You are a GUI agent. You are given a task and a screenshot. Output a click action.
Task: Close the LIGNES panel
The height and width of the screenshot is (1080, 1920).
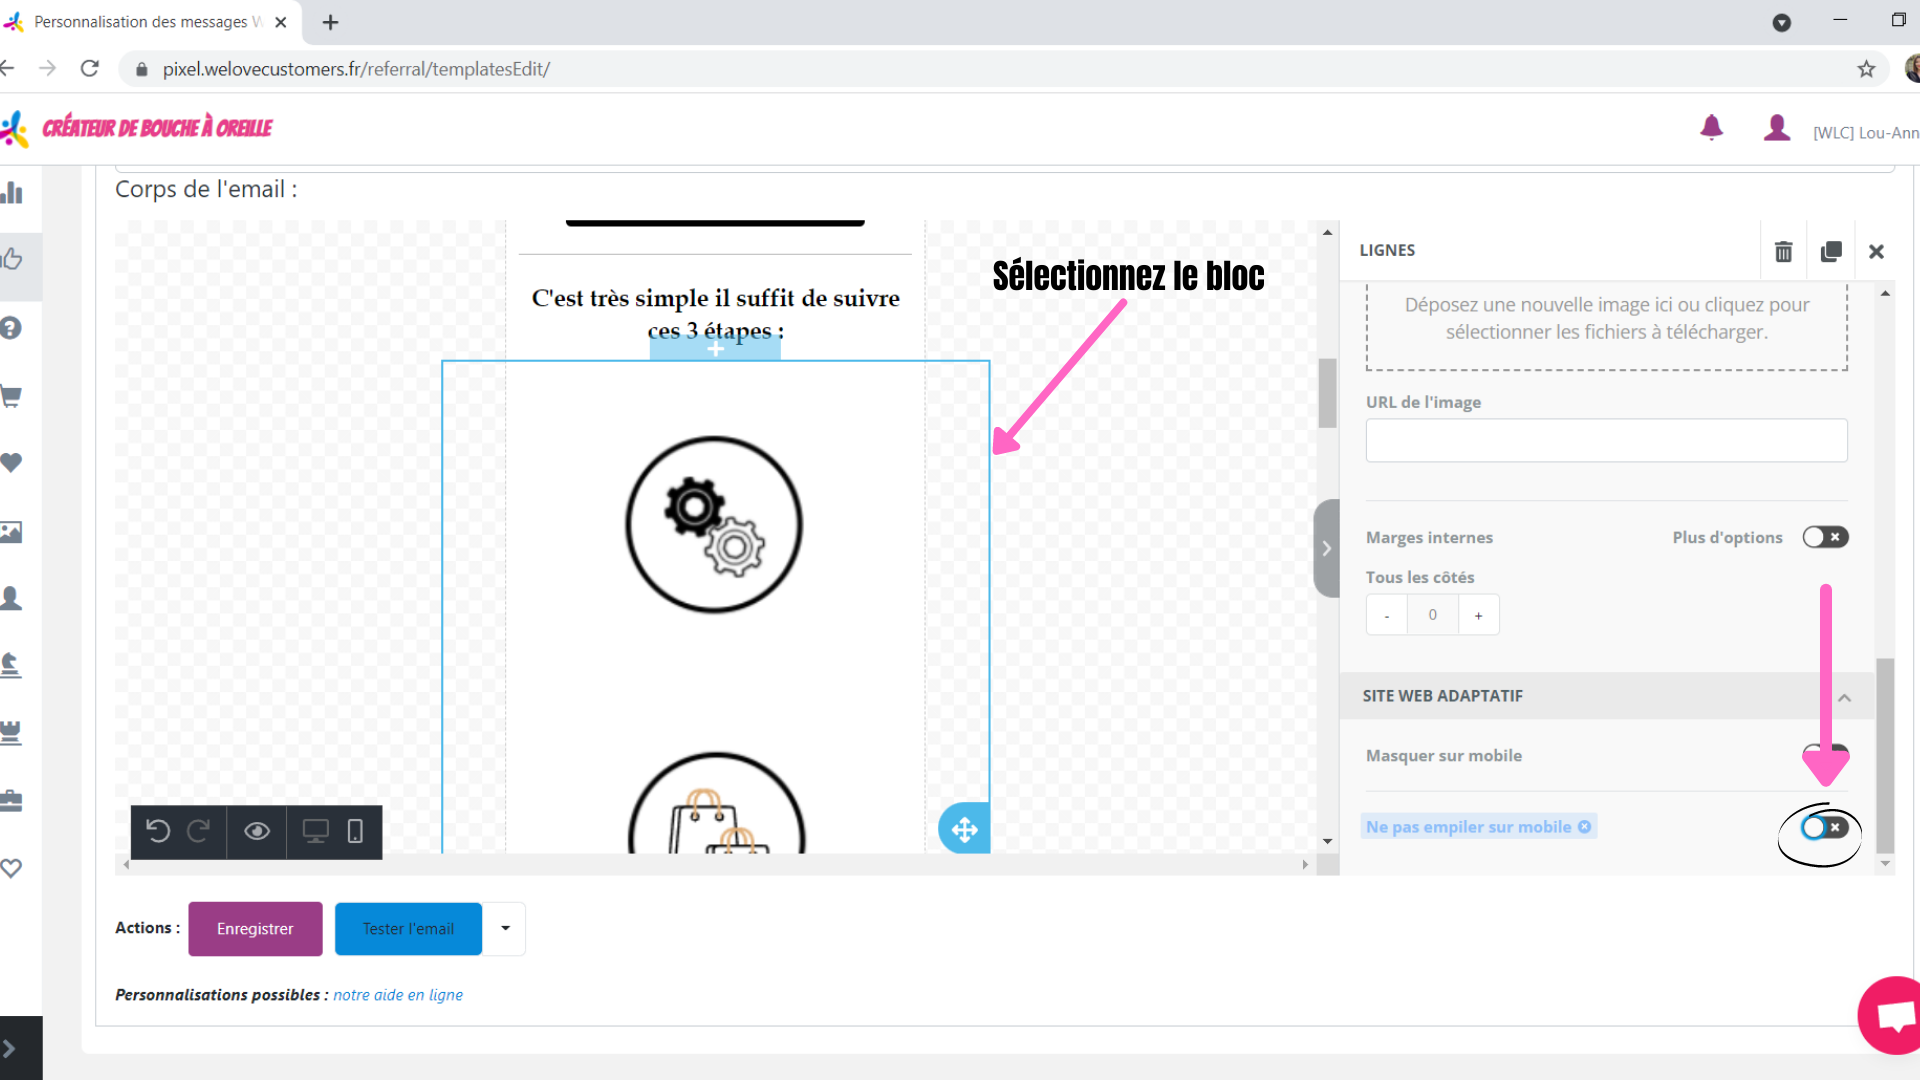pos(1876,252)
